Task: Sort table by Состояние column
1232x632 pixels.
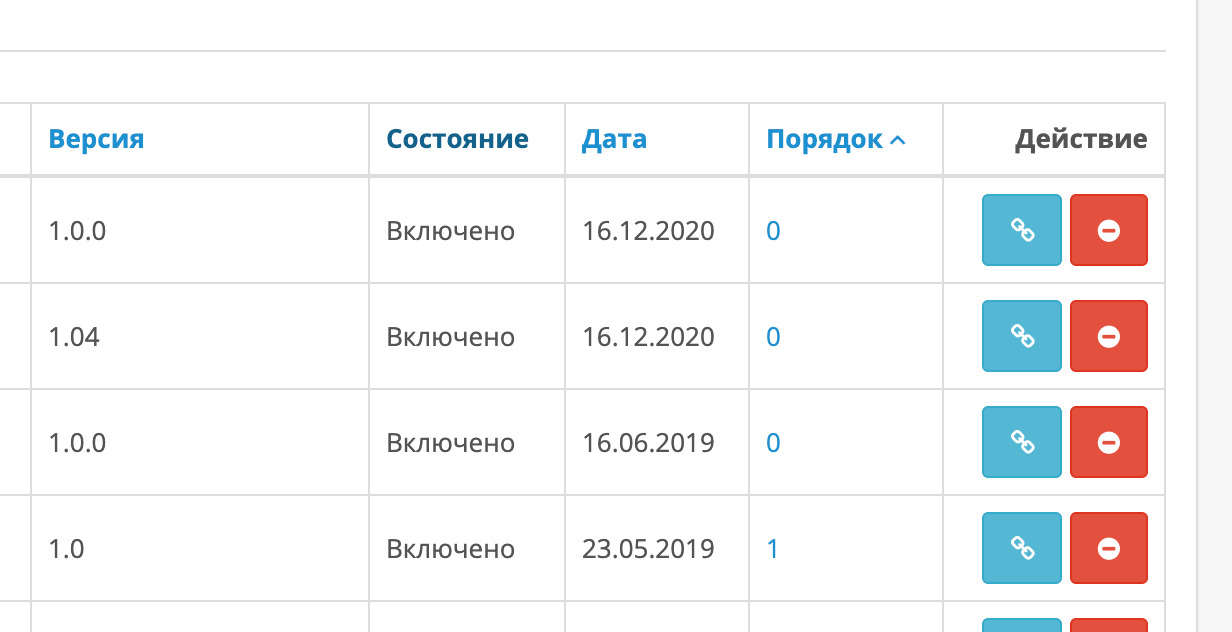Action: click(x=458, y=139)
